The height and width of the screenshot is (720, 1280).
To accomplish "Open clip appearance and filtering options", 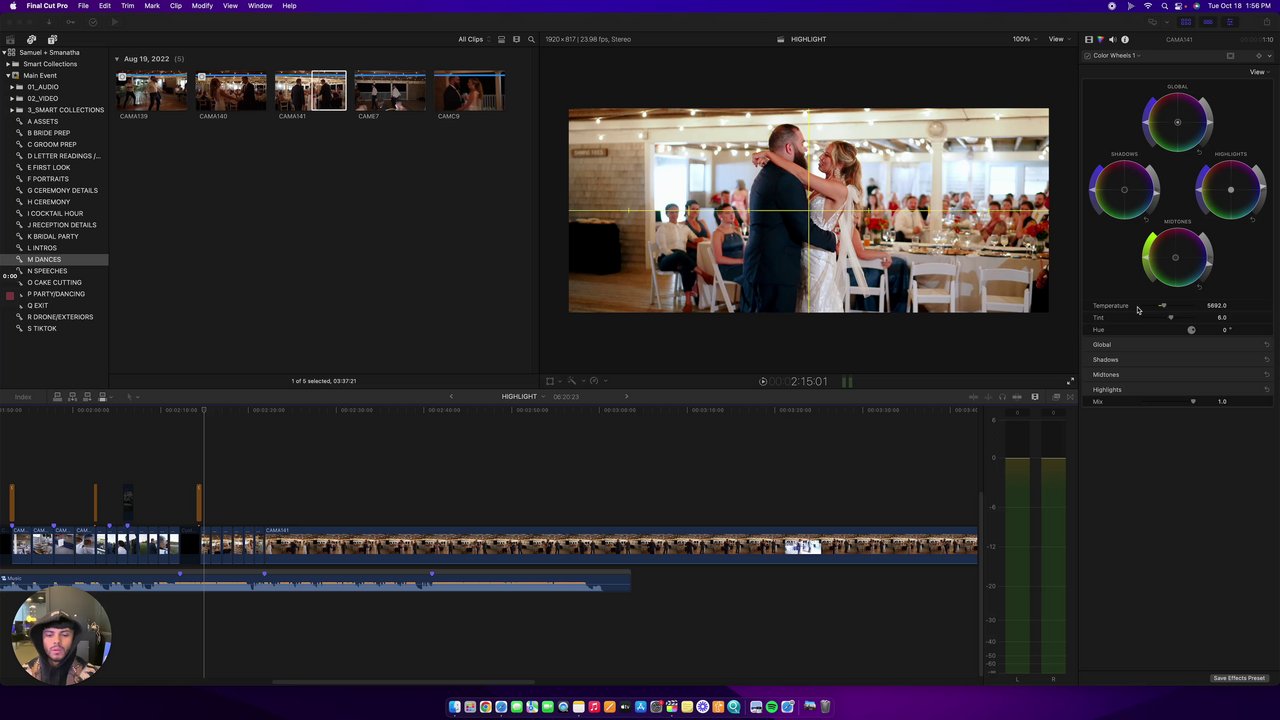I will pyautogui.click(x=516, y=39).
